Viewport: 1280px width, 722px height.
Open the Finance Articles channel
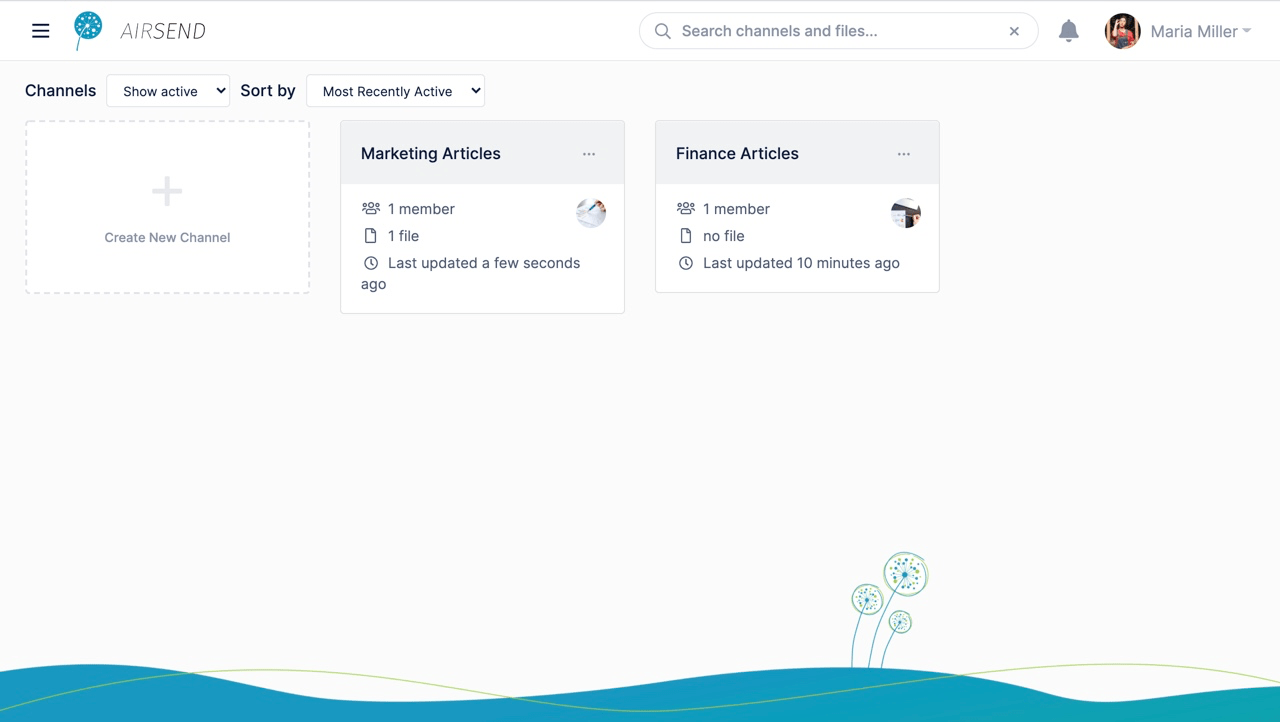[737, 153]
